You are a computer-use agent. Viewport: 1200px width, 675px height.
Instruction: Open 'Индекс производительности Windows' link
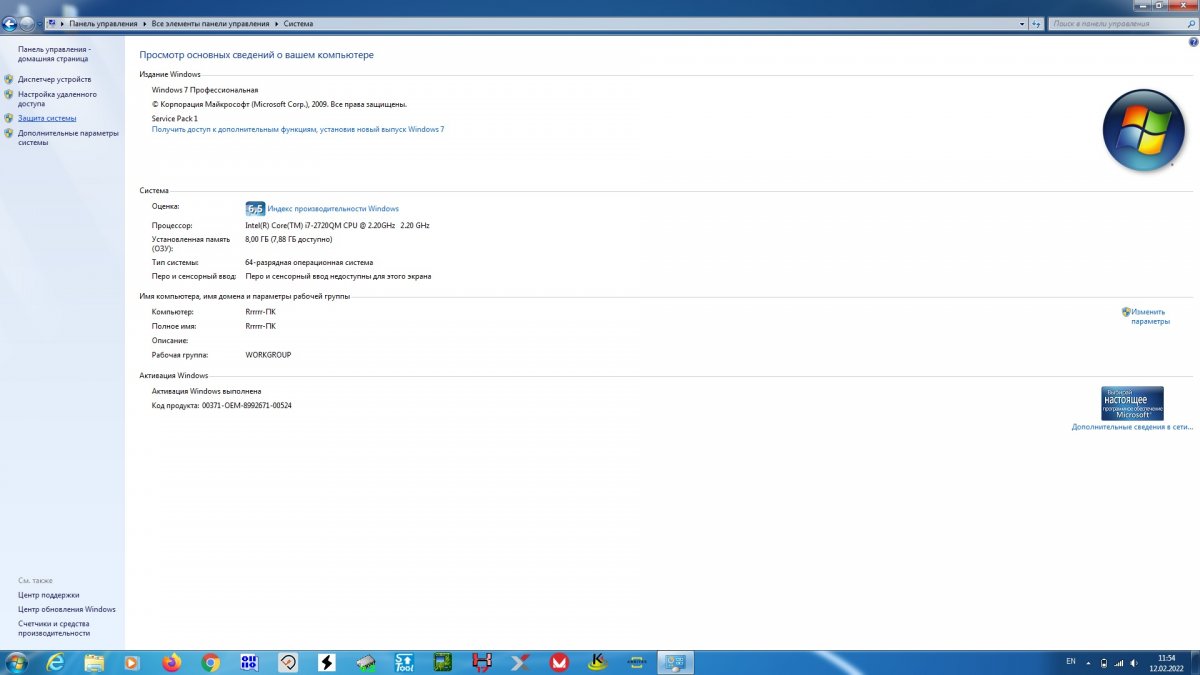[333, 209]
